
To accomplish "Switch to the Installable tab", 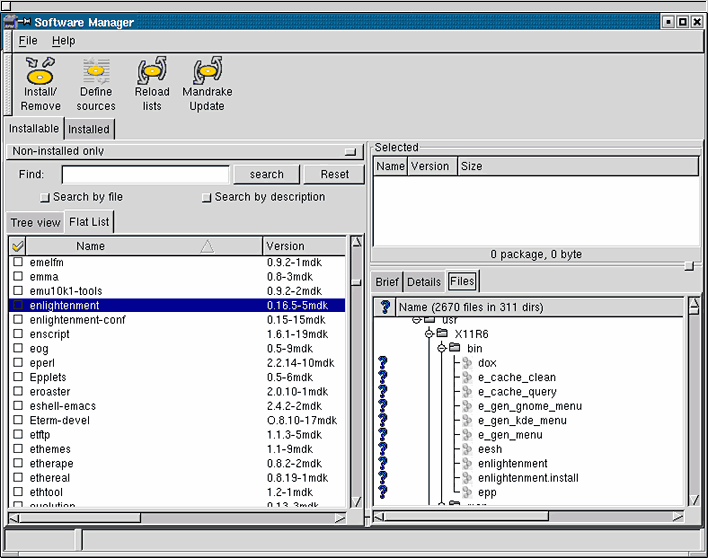I will click(34, 129).
